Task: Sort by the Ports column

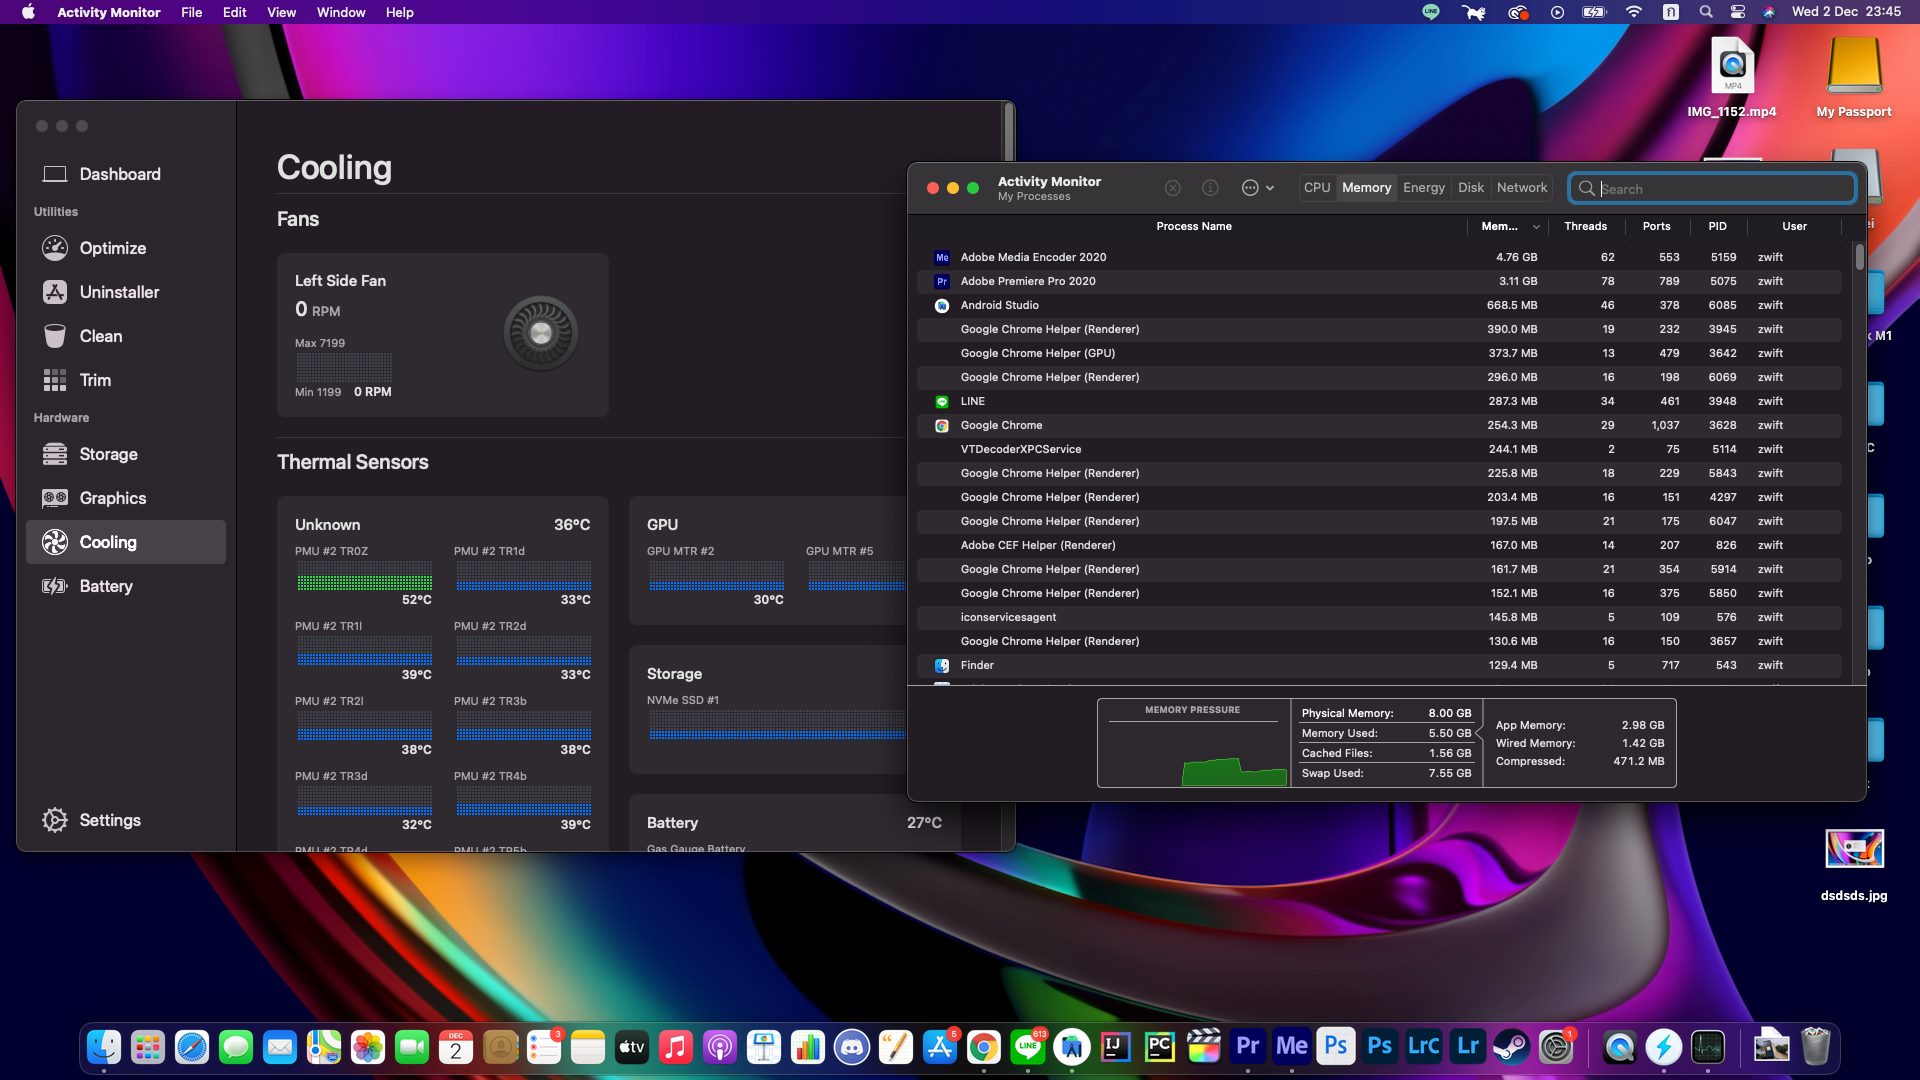Action: pos(1656,227)
